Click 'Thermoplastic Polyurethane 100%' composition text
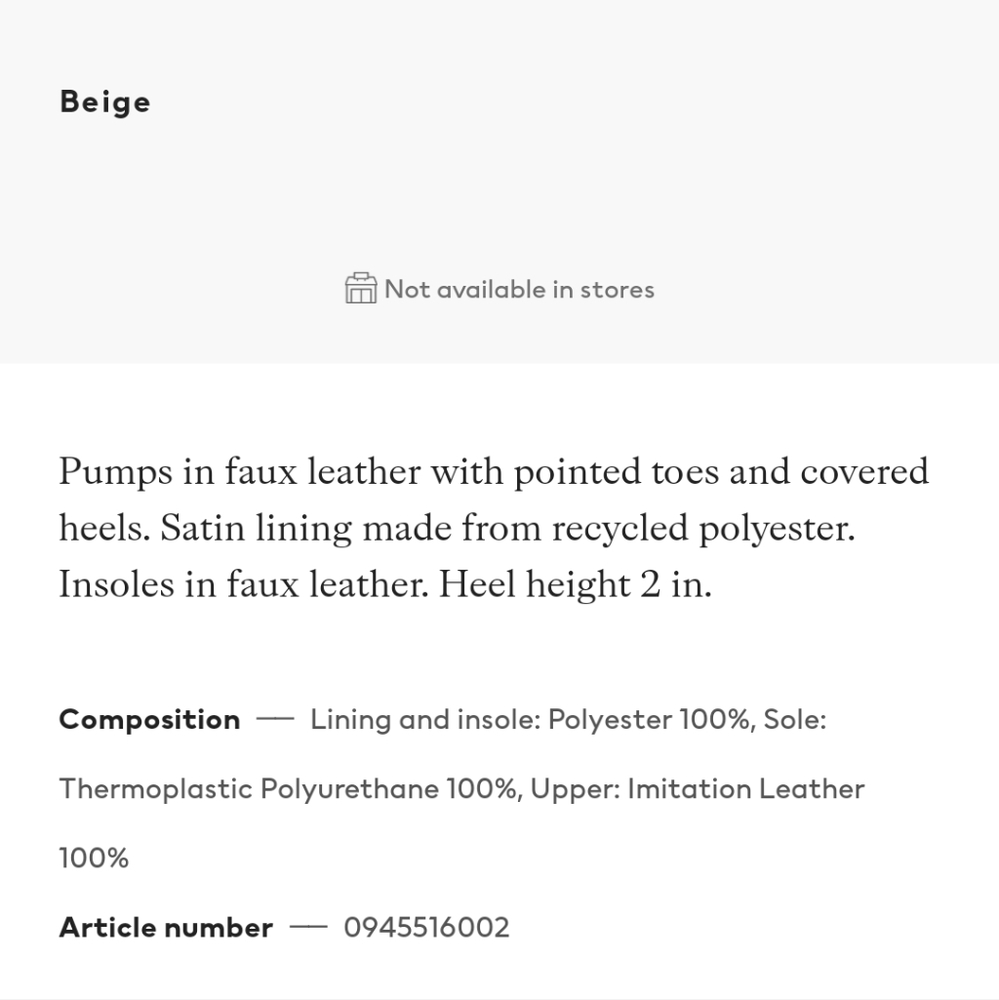 click(288, 789)
